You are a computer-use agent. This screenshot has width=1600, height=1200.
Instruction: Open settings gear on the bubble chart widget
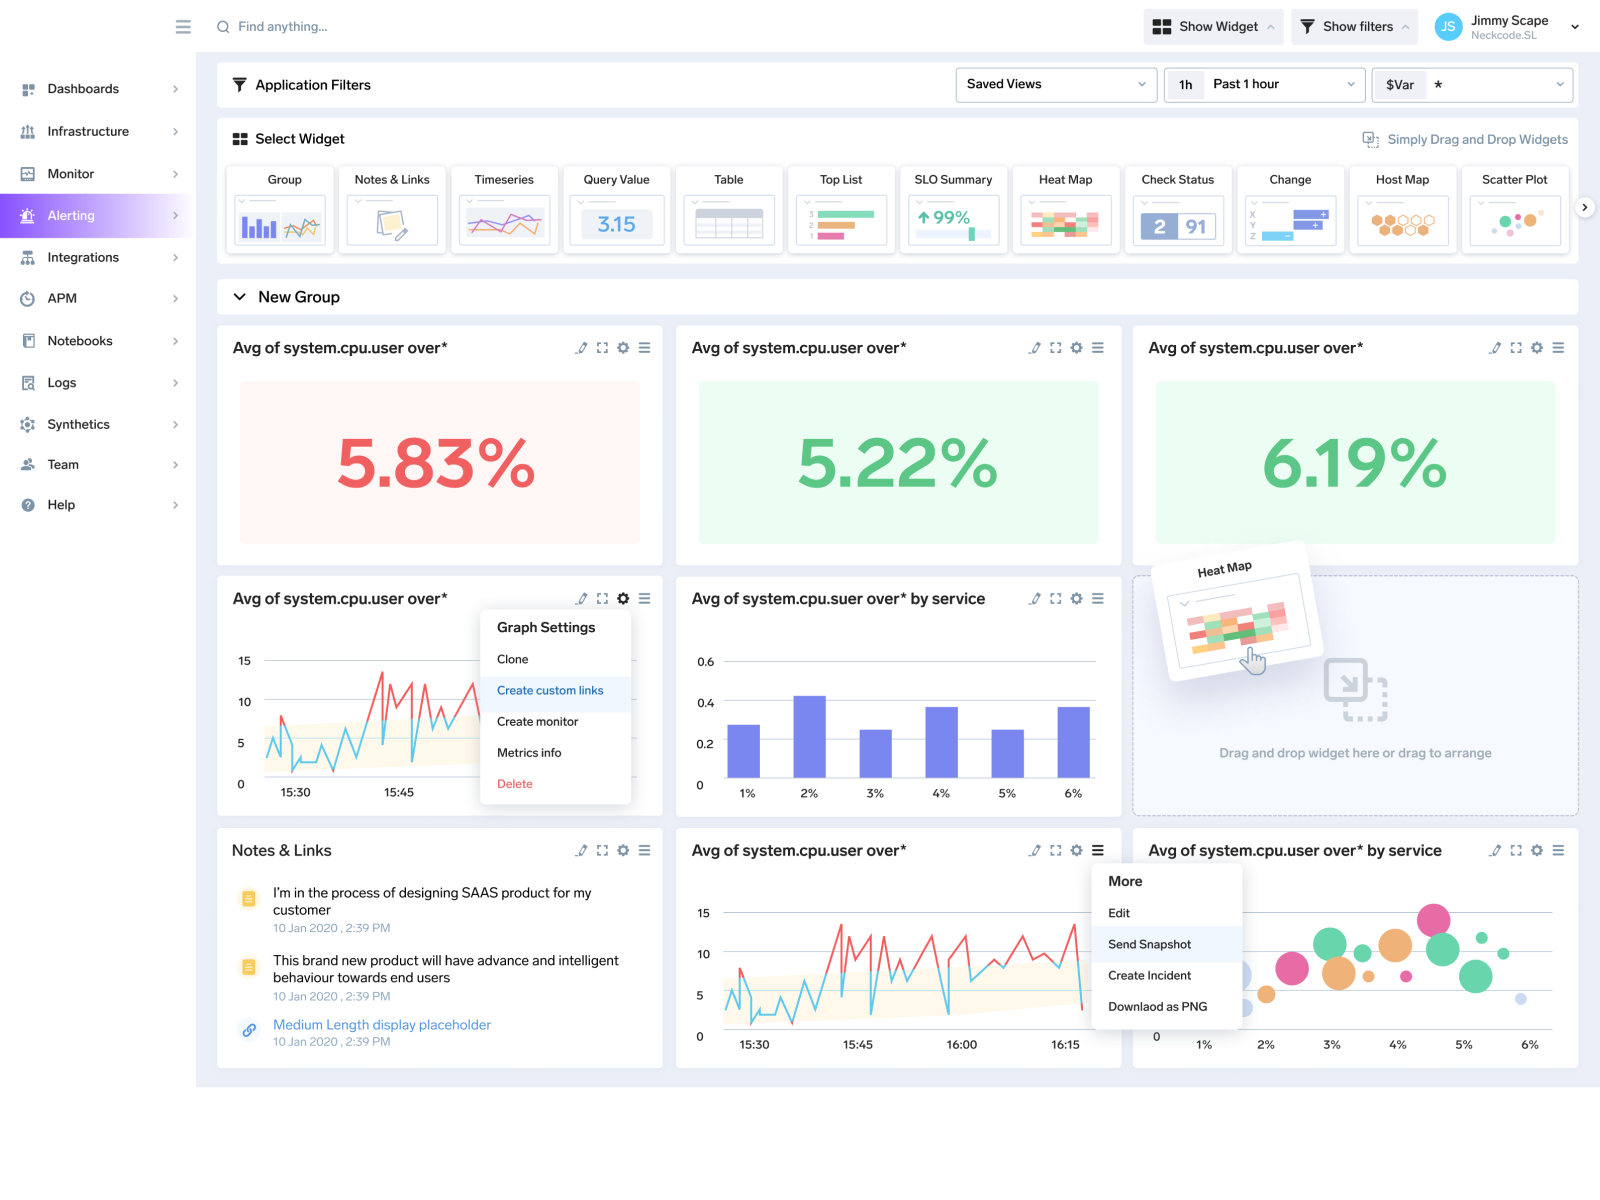(1537, 850)
